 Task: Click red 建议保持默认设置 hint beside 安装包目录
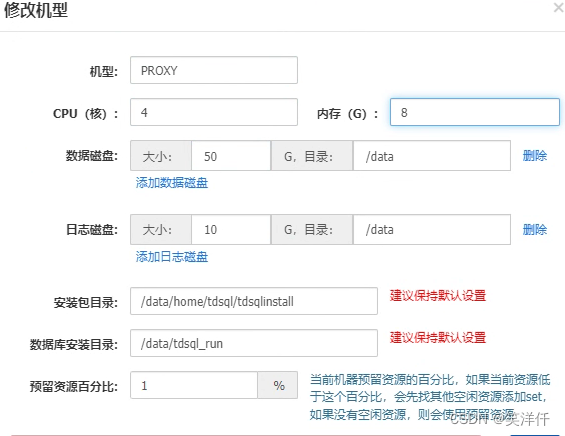tap(438, 295)
